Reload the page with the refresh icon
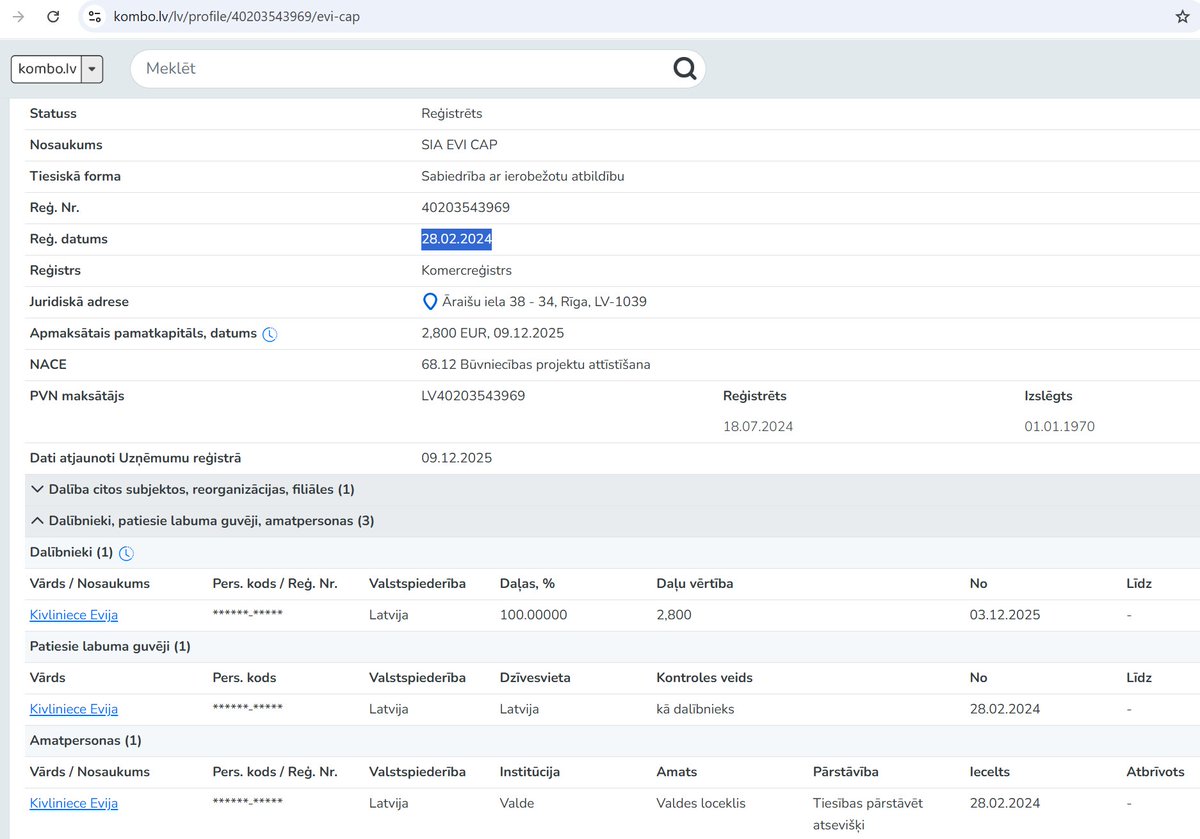 54,17
